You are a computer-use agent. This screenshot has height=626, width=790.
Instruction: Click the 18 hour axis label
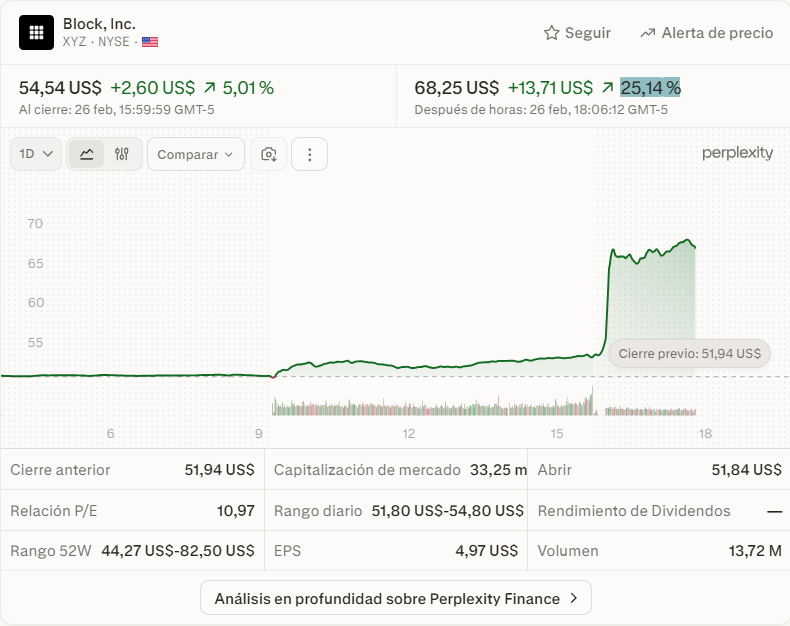tap(705, 433)
